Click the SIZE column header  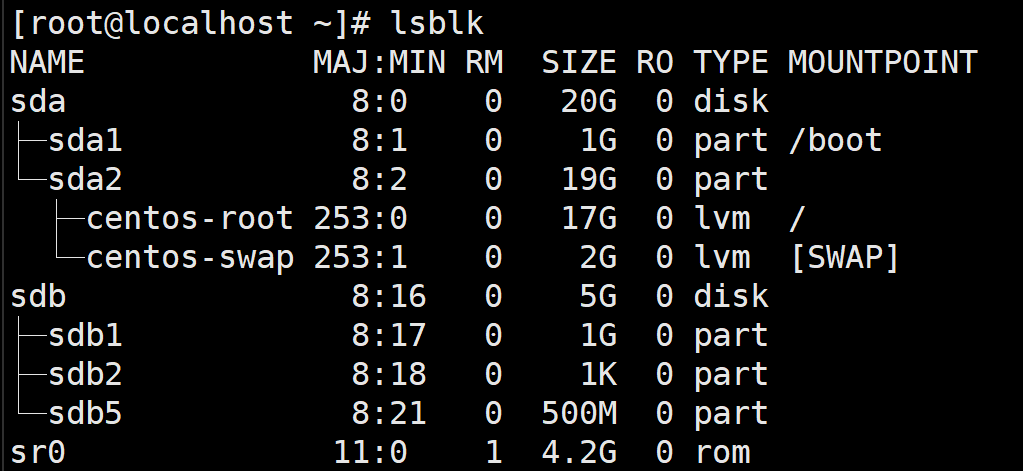[x=579, y=63]
